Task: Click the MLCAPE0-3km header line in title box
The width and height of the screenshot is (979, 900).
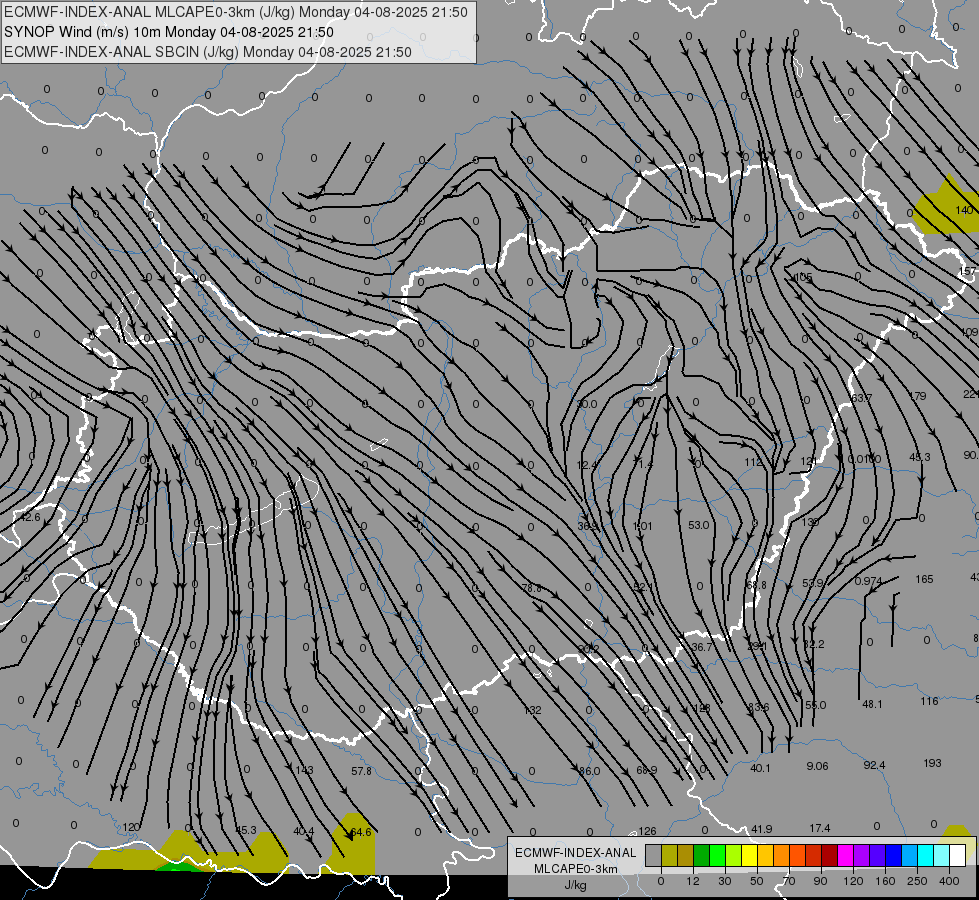Action: pos(235,12)
